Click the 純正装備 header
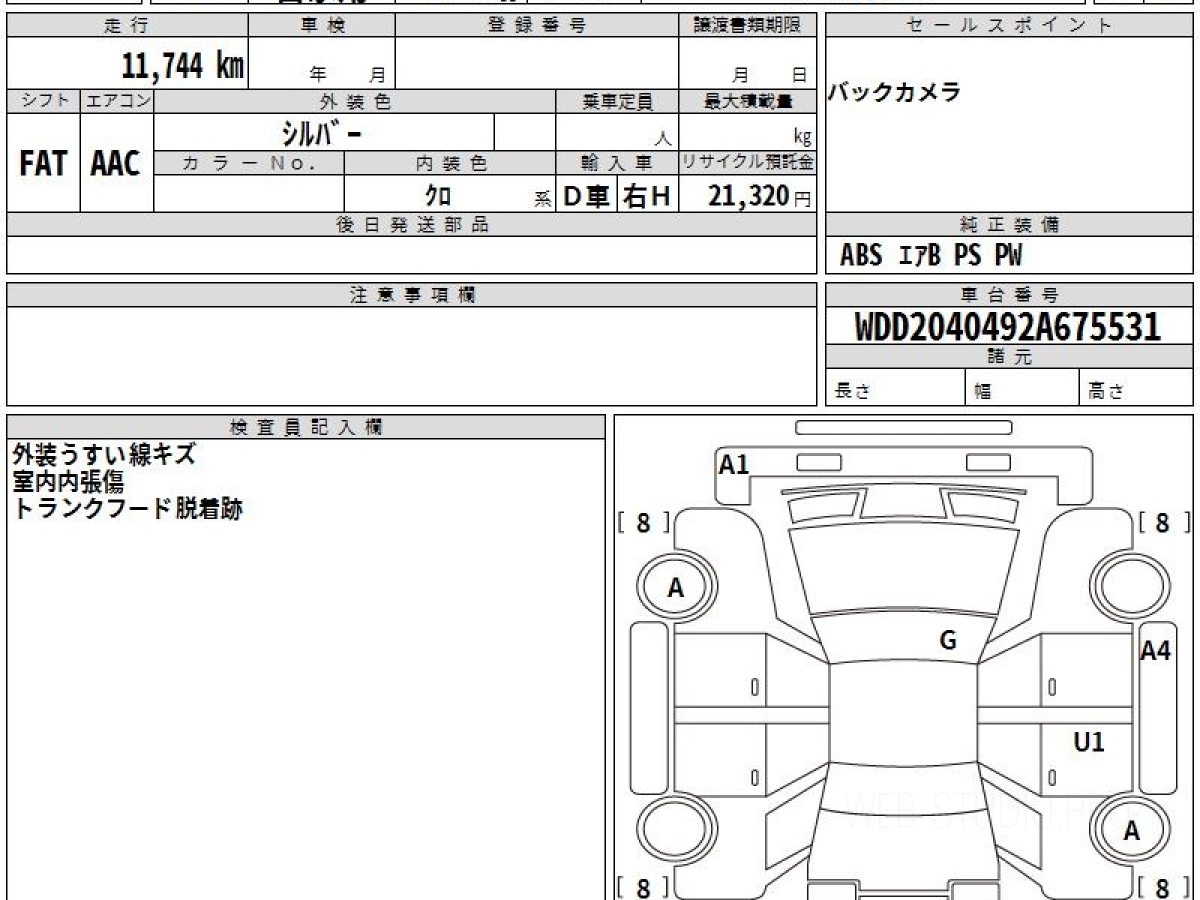Screen dimensions: 1200x900 (1009, 225)
